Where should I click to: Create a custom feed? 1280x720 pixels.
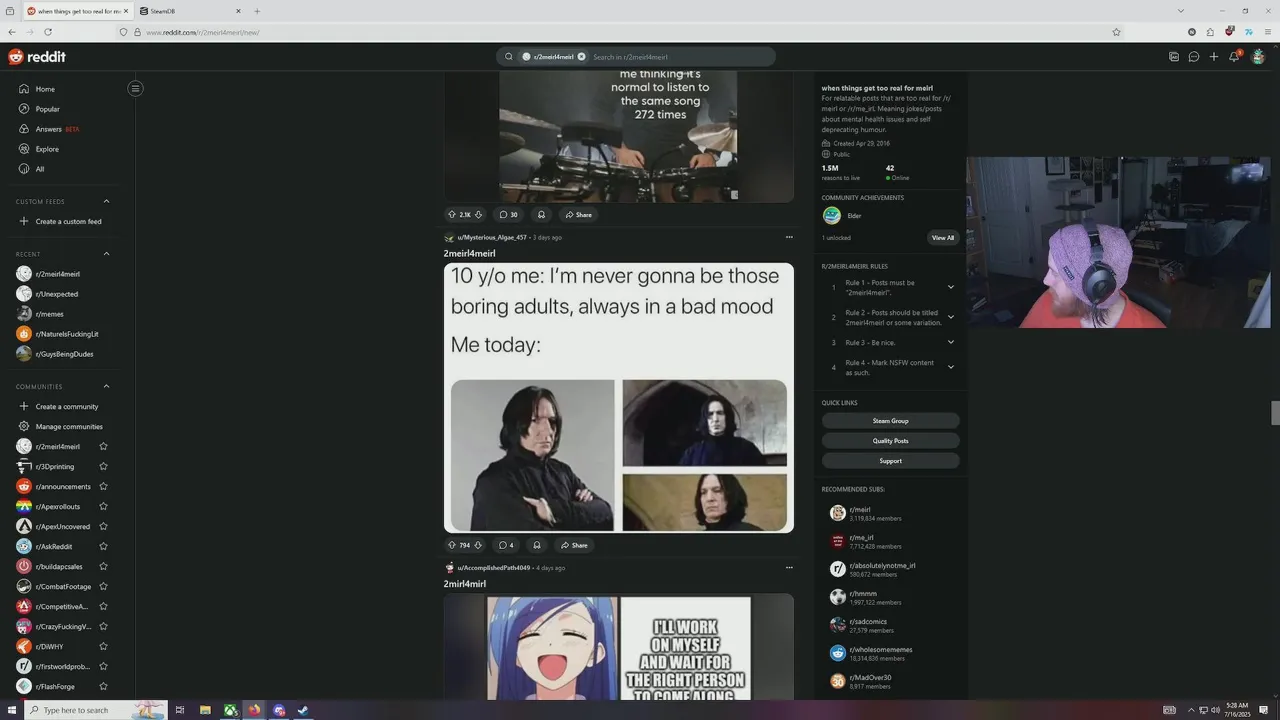click(68, 221)
